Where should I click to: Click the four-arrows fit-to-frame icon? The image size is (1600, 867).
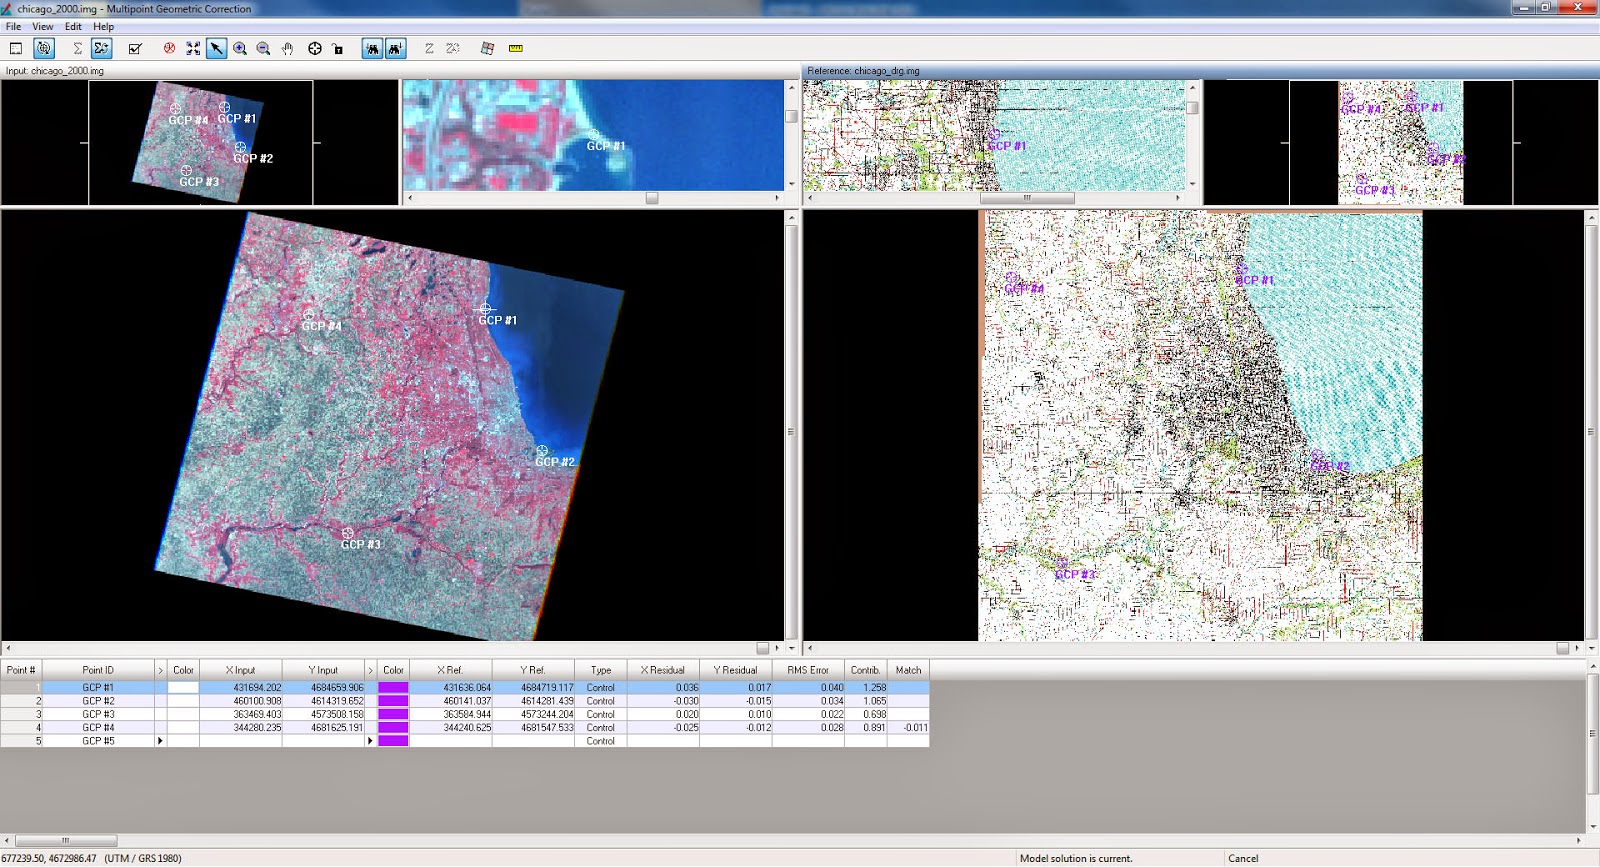tap(193, 48)
